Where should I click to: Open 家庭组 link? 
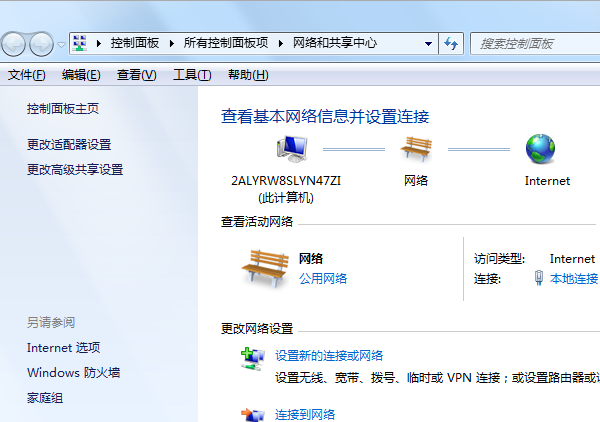tap(45, 398)
